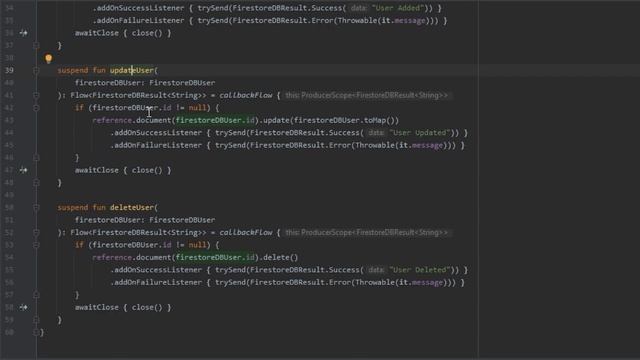Click the null keyword on line 42
Image resolution: width=640 pixels, height=360 pixels.
pyautogui.click(x=198, y=108)
